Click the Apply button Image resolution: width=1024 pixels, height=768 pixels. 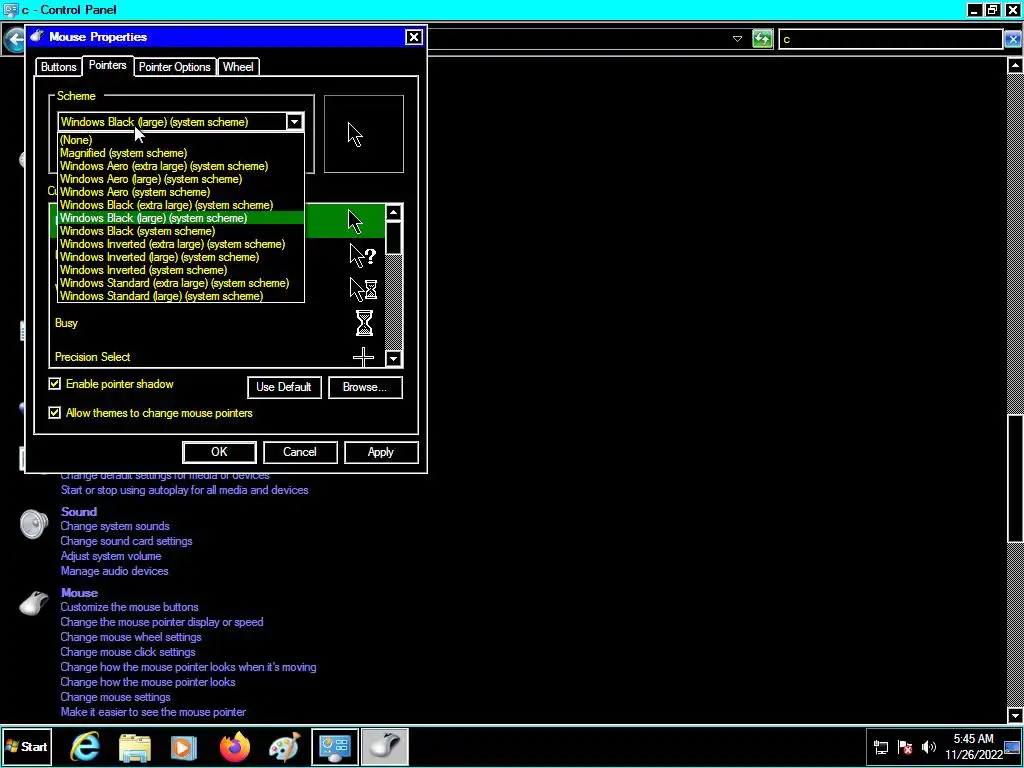[x=381, y=452]
